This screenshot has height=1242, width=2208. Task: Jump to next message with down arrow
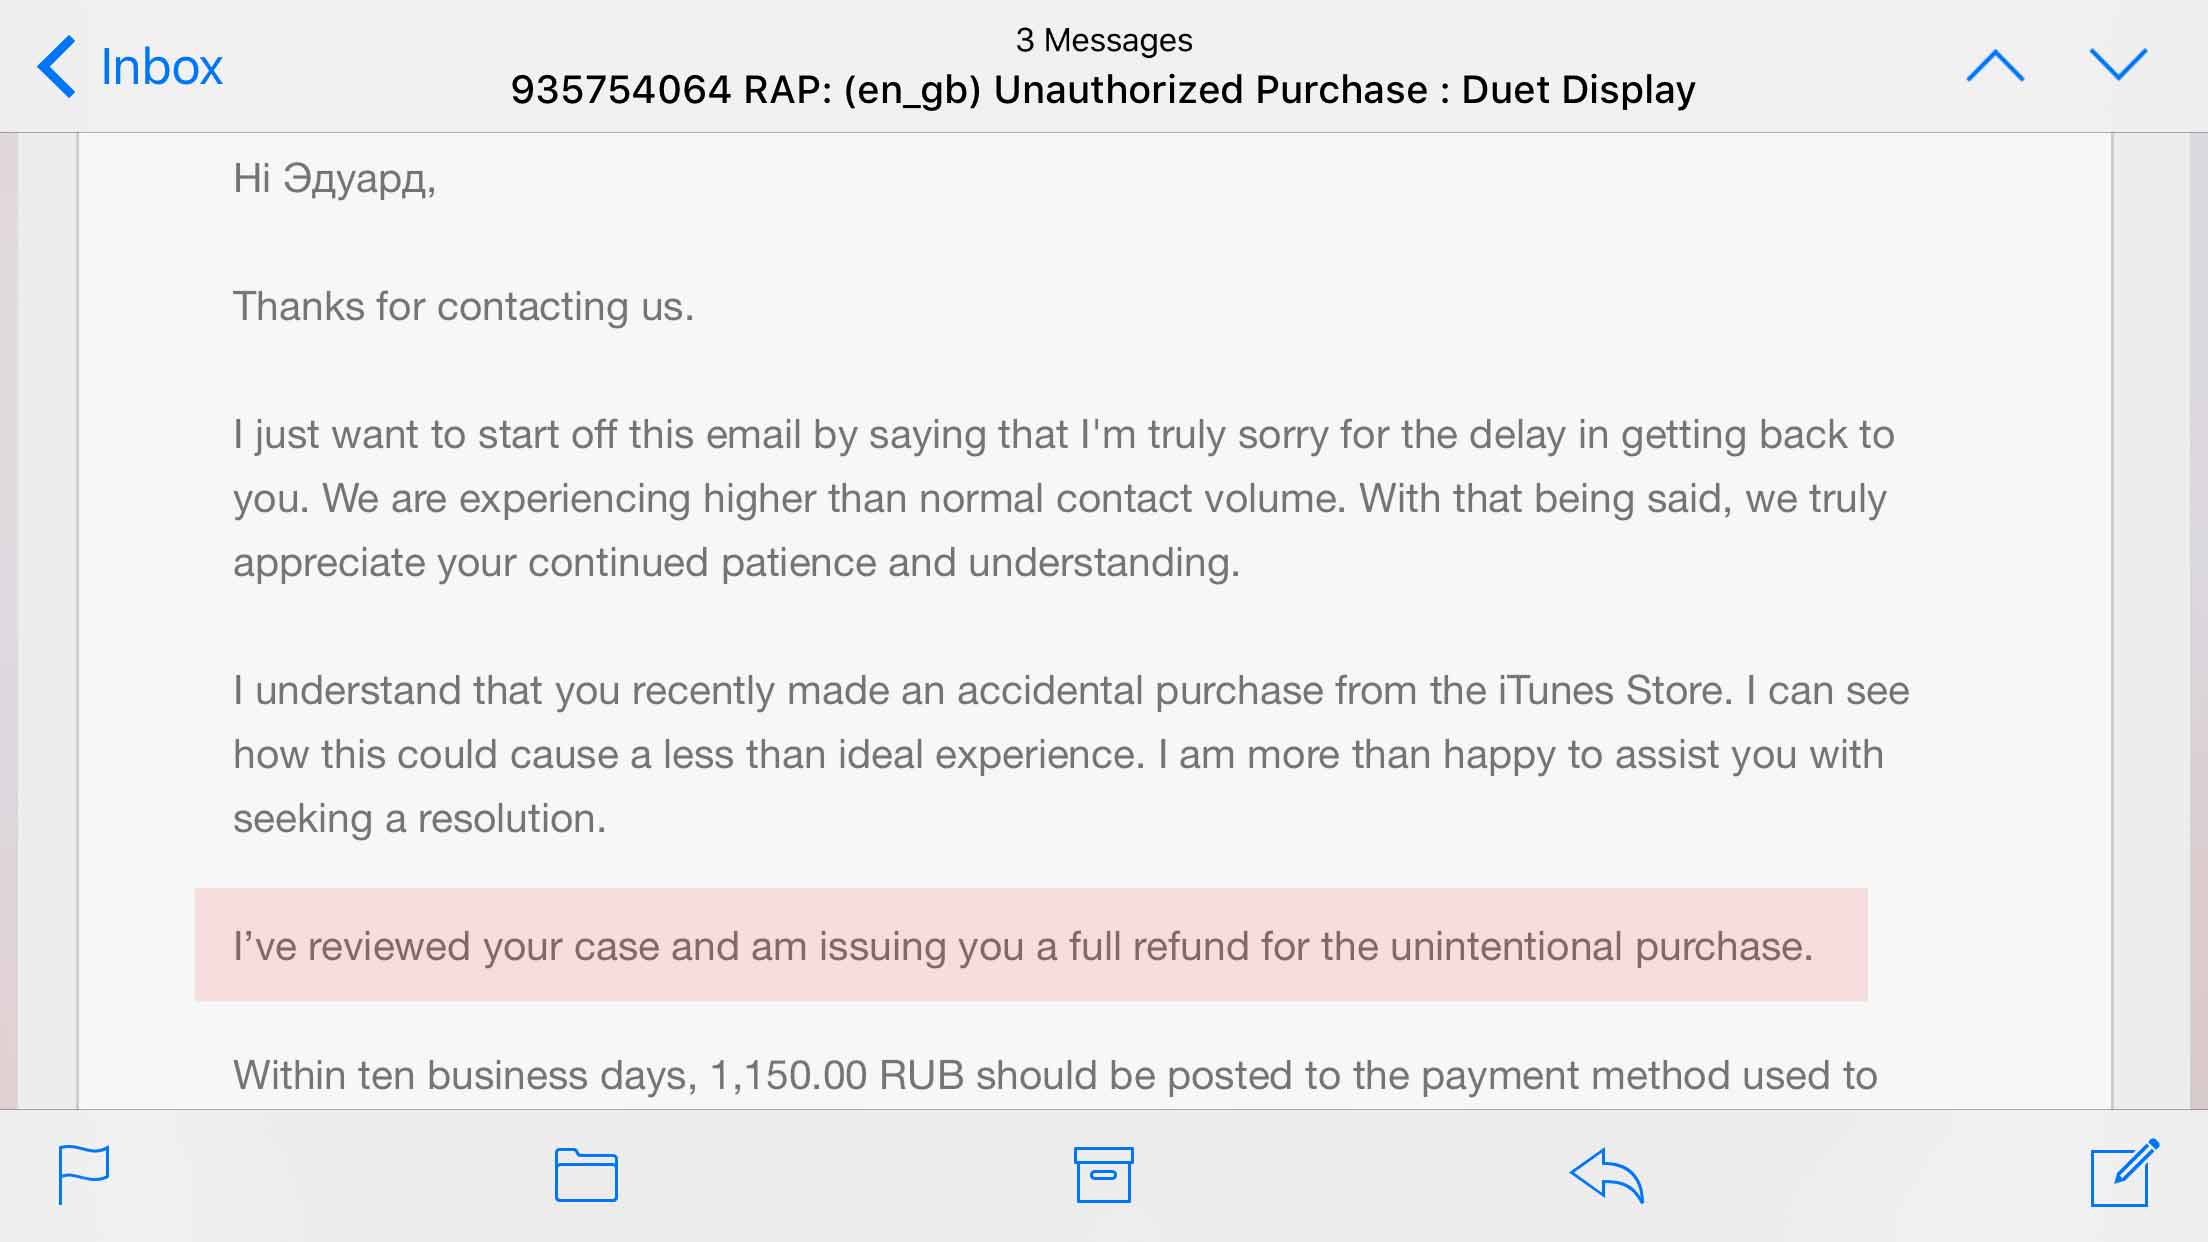(2118, 65)
